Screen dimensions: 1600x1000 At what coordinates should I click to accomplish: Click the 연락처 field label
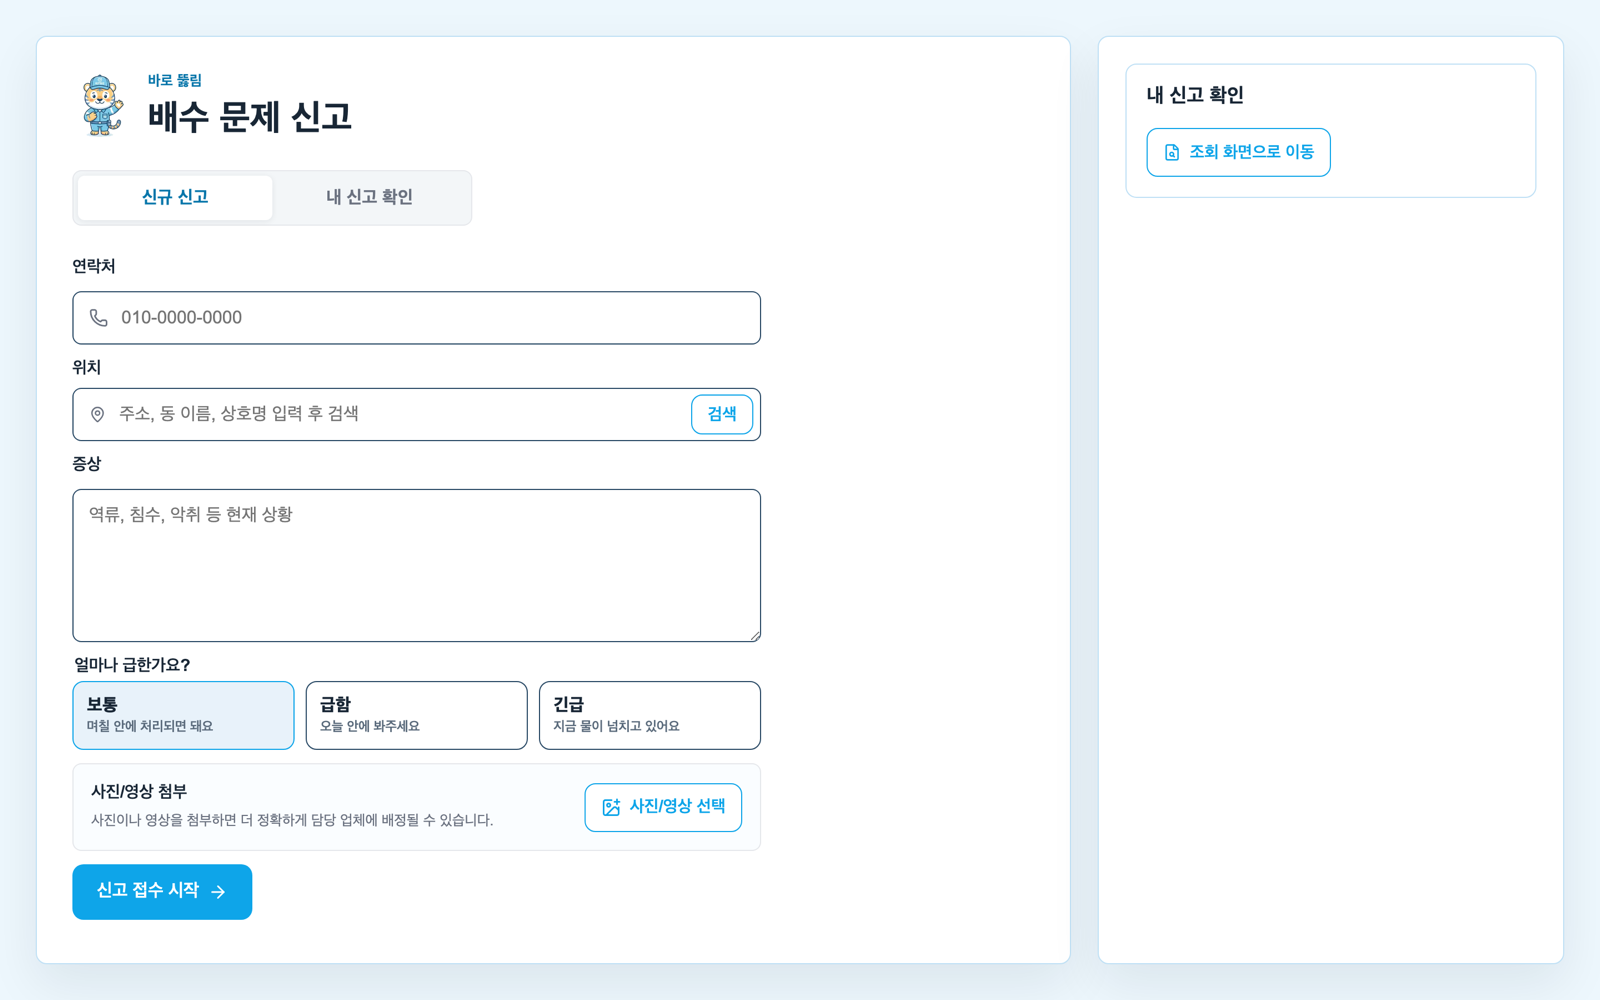(x=94, y=266)
